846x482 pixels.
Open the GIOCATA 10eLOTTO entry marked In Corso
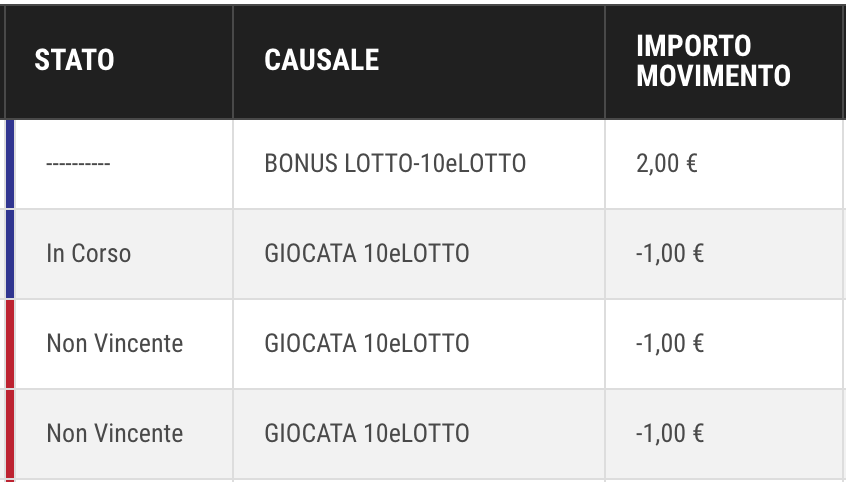tap(367, 254)
